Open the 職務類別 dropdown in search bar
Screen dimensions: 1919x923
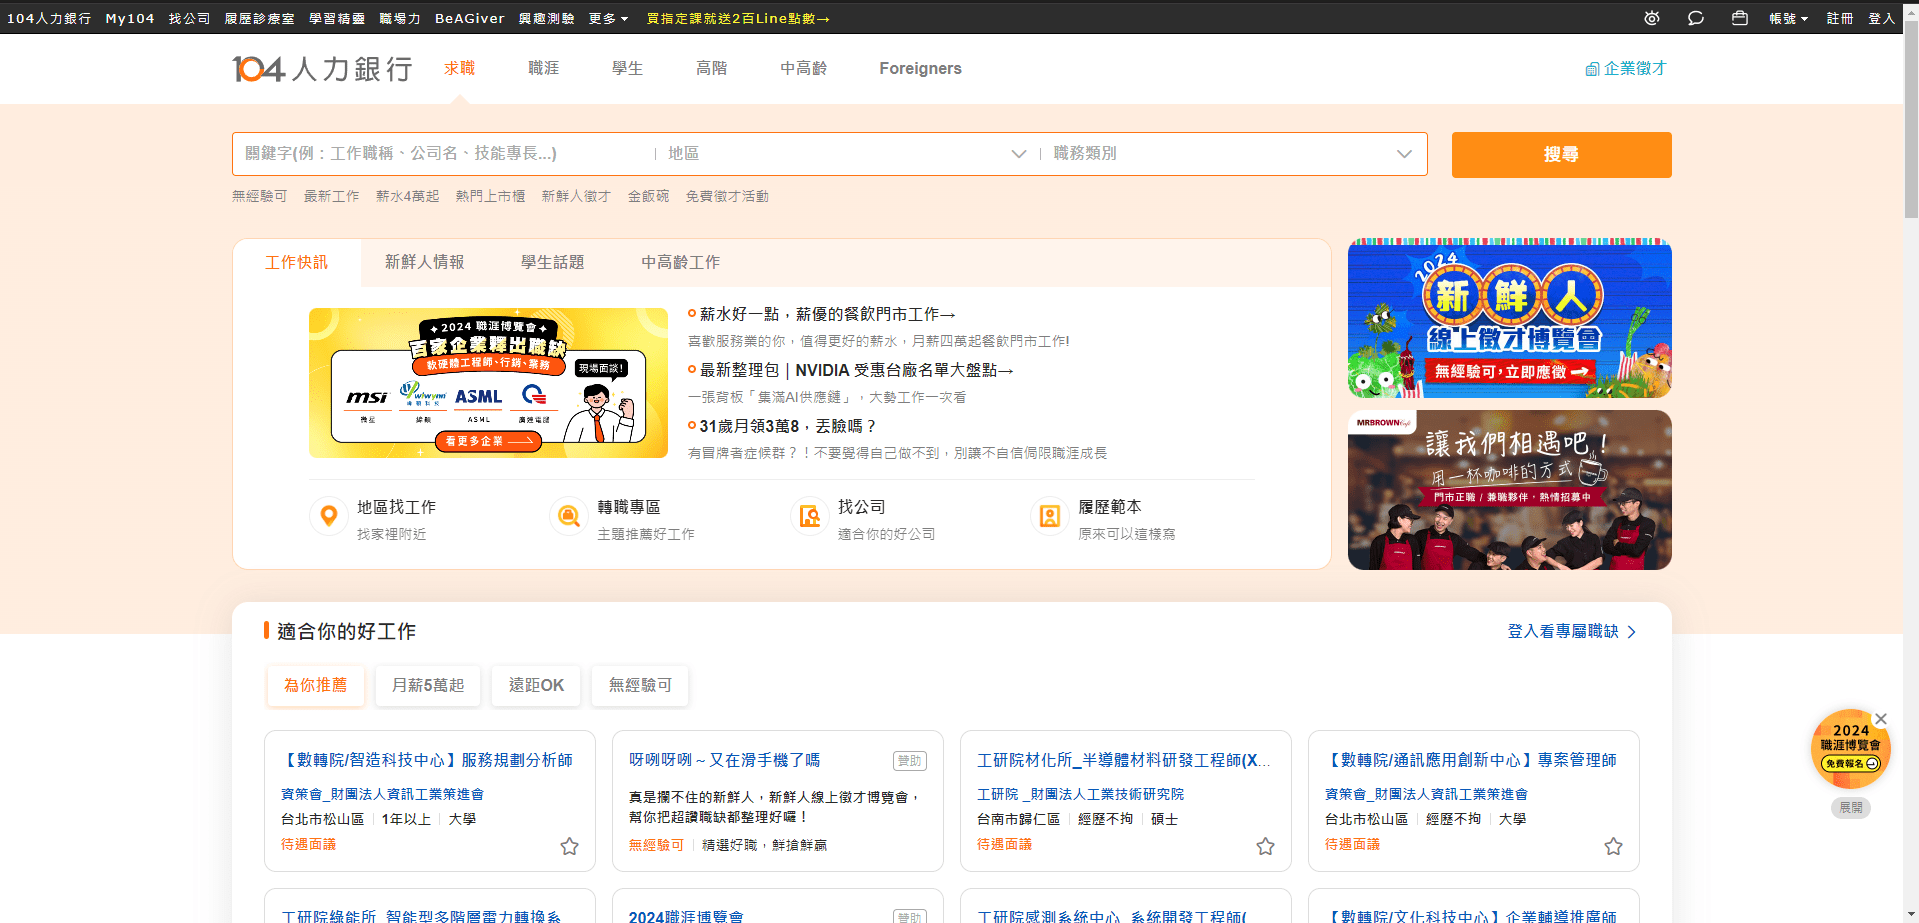click(x=1233, y=154)
